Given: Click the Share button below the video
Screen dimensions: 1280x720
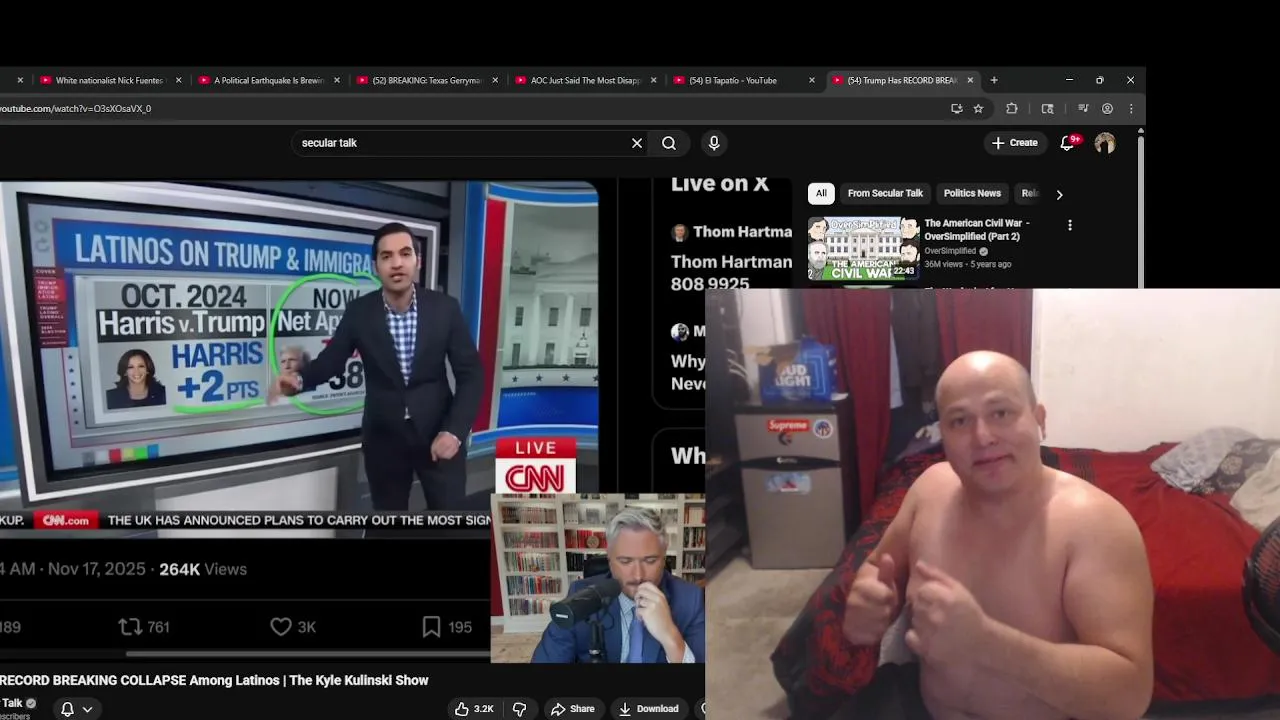Looking at the screenshot, I should [572, 708].
